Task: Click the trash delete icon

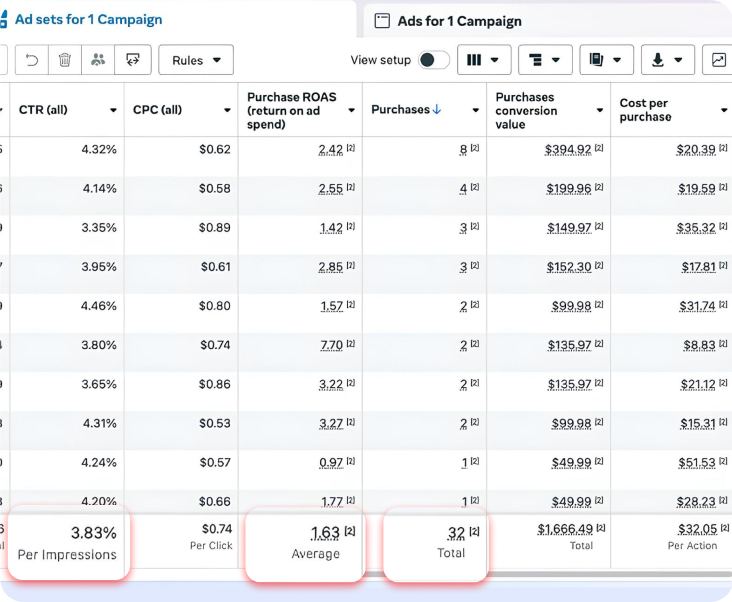Action: click(x=65, y=60)
